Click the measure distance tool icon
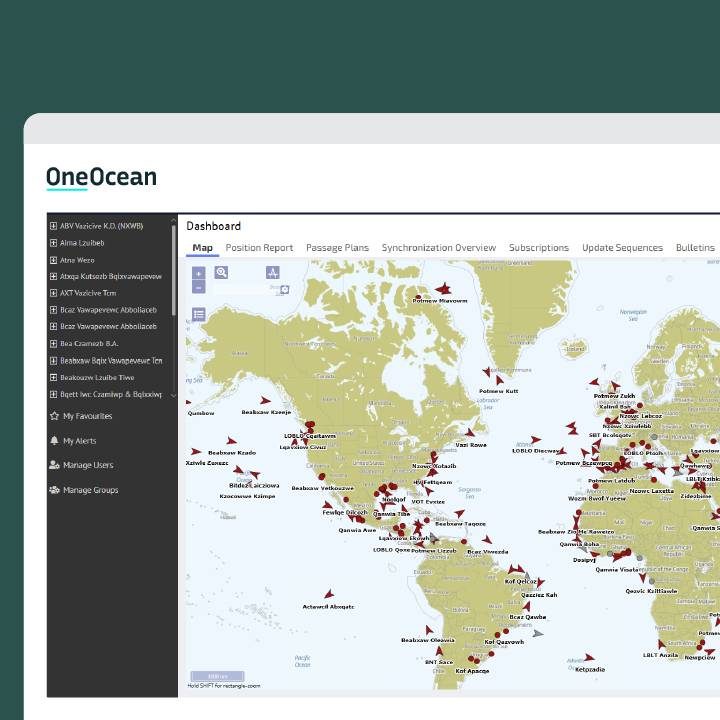 click(272, 272)
